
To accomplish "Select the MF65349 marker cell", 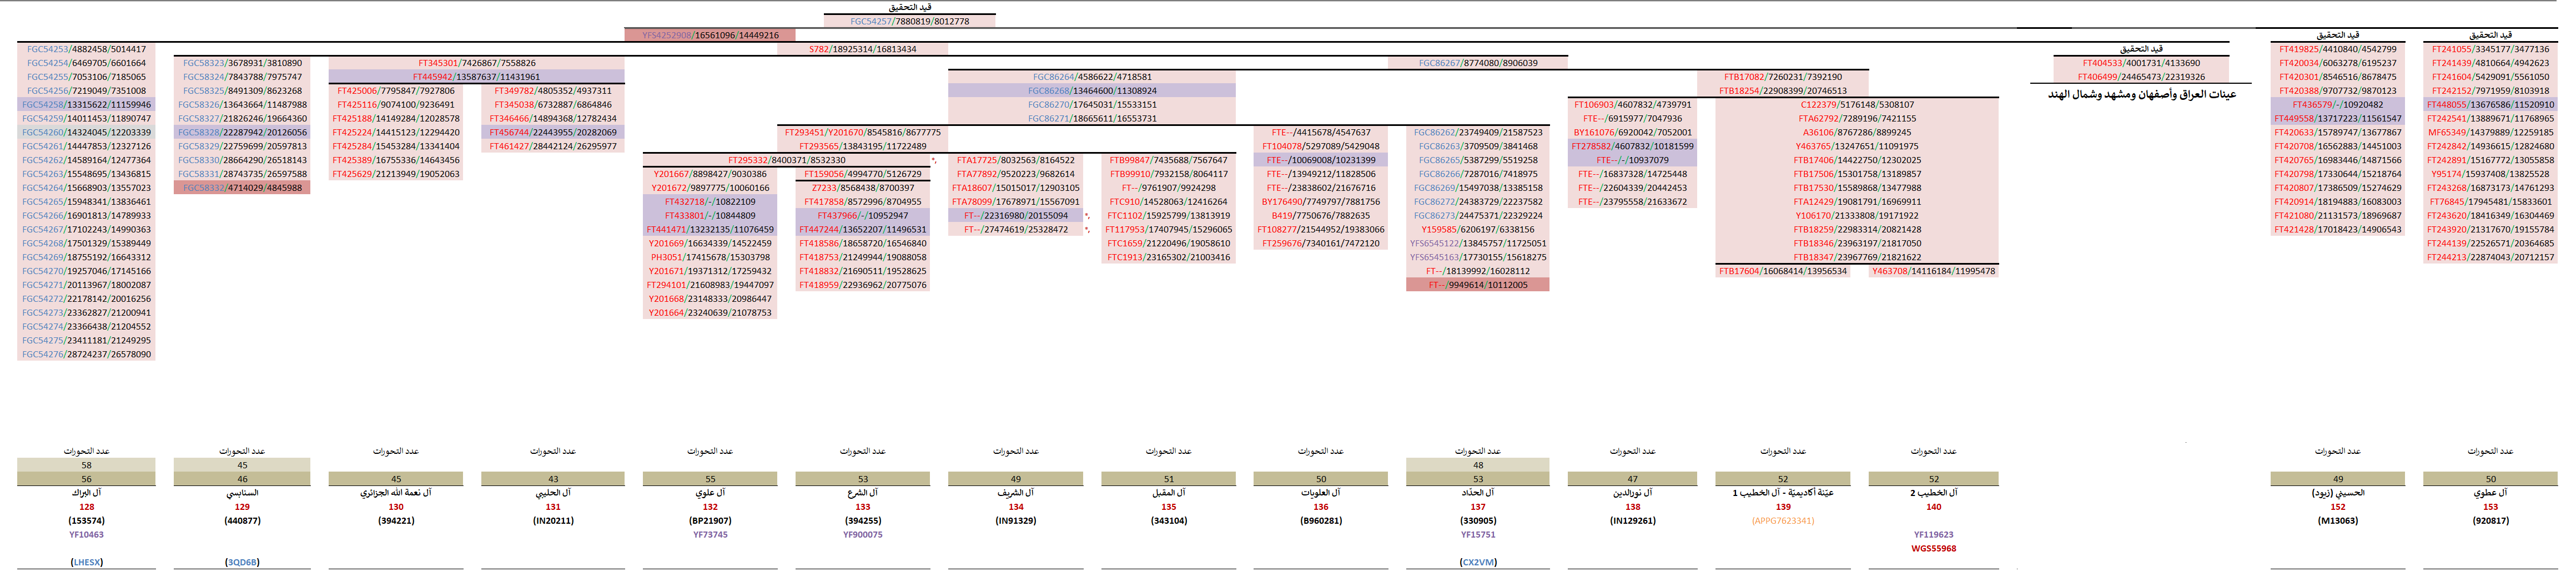I will tap(2490, 132).
